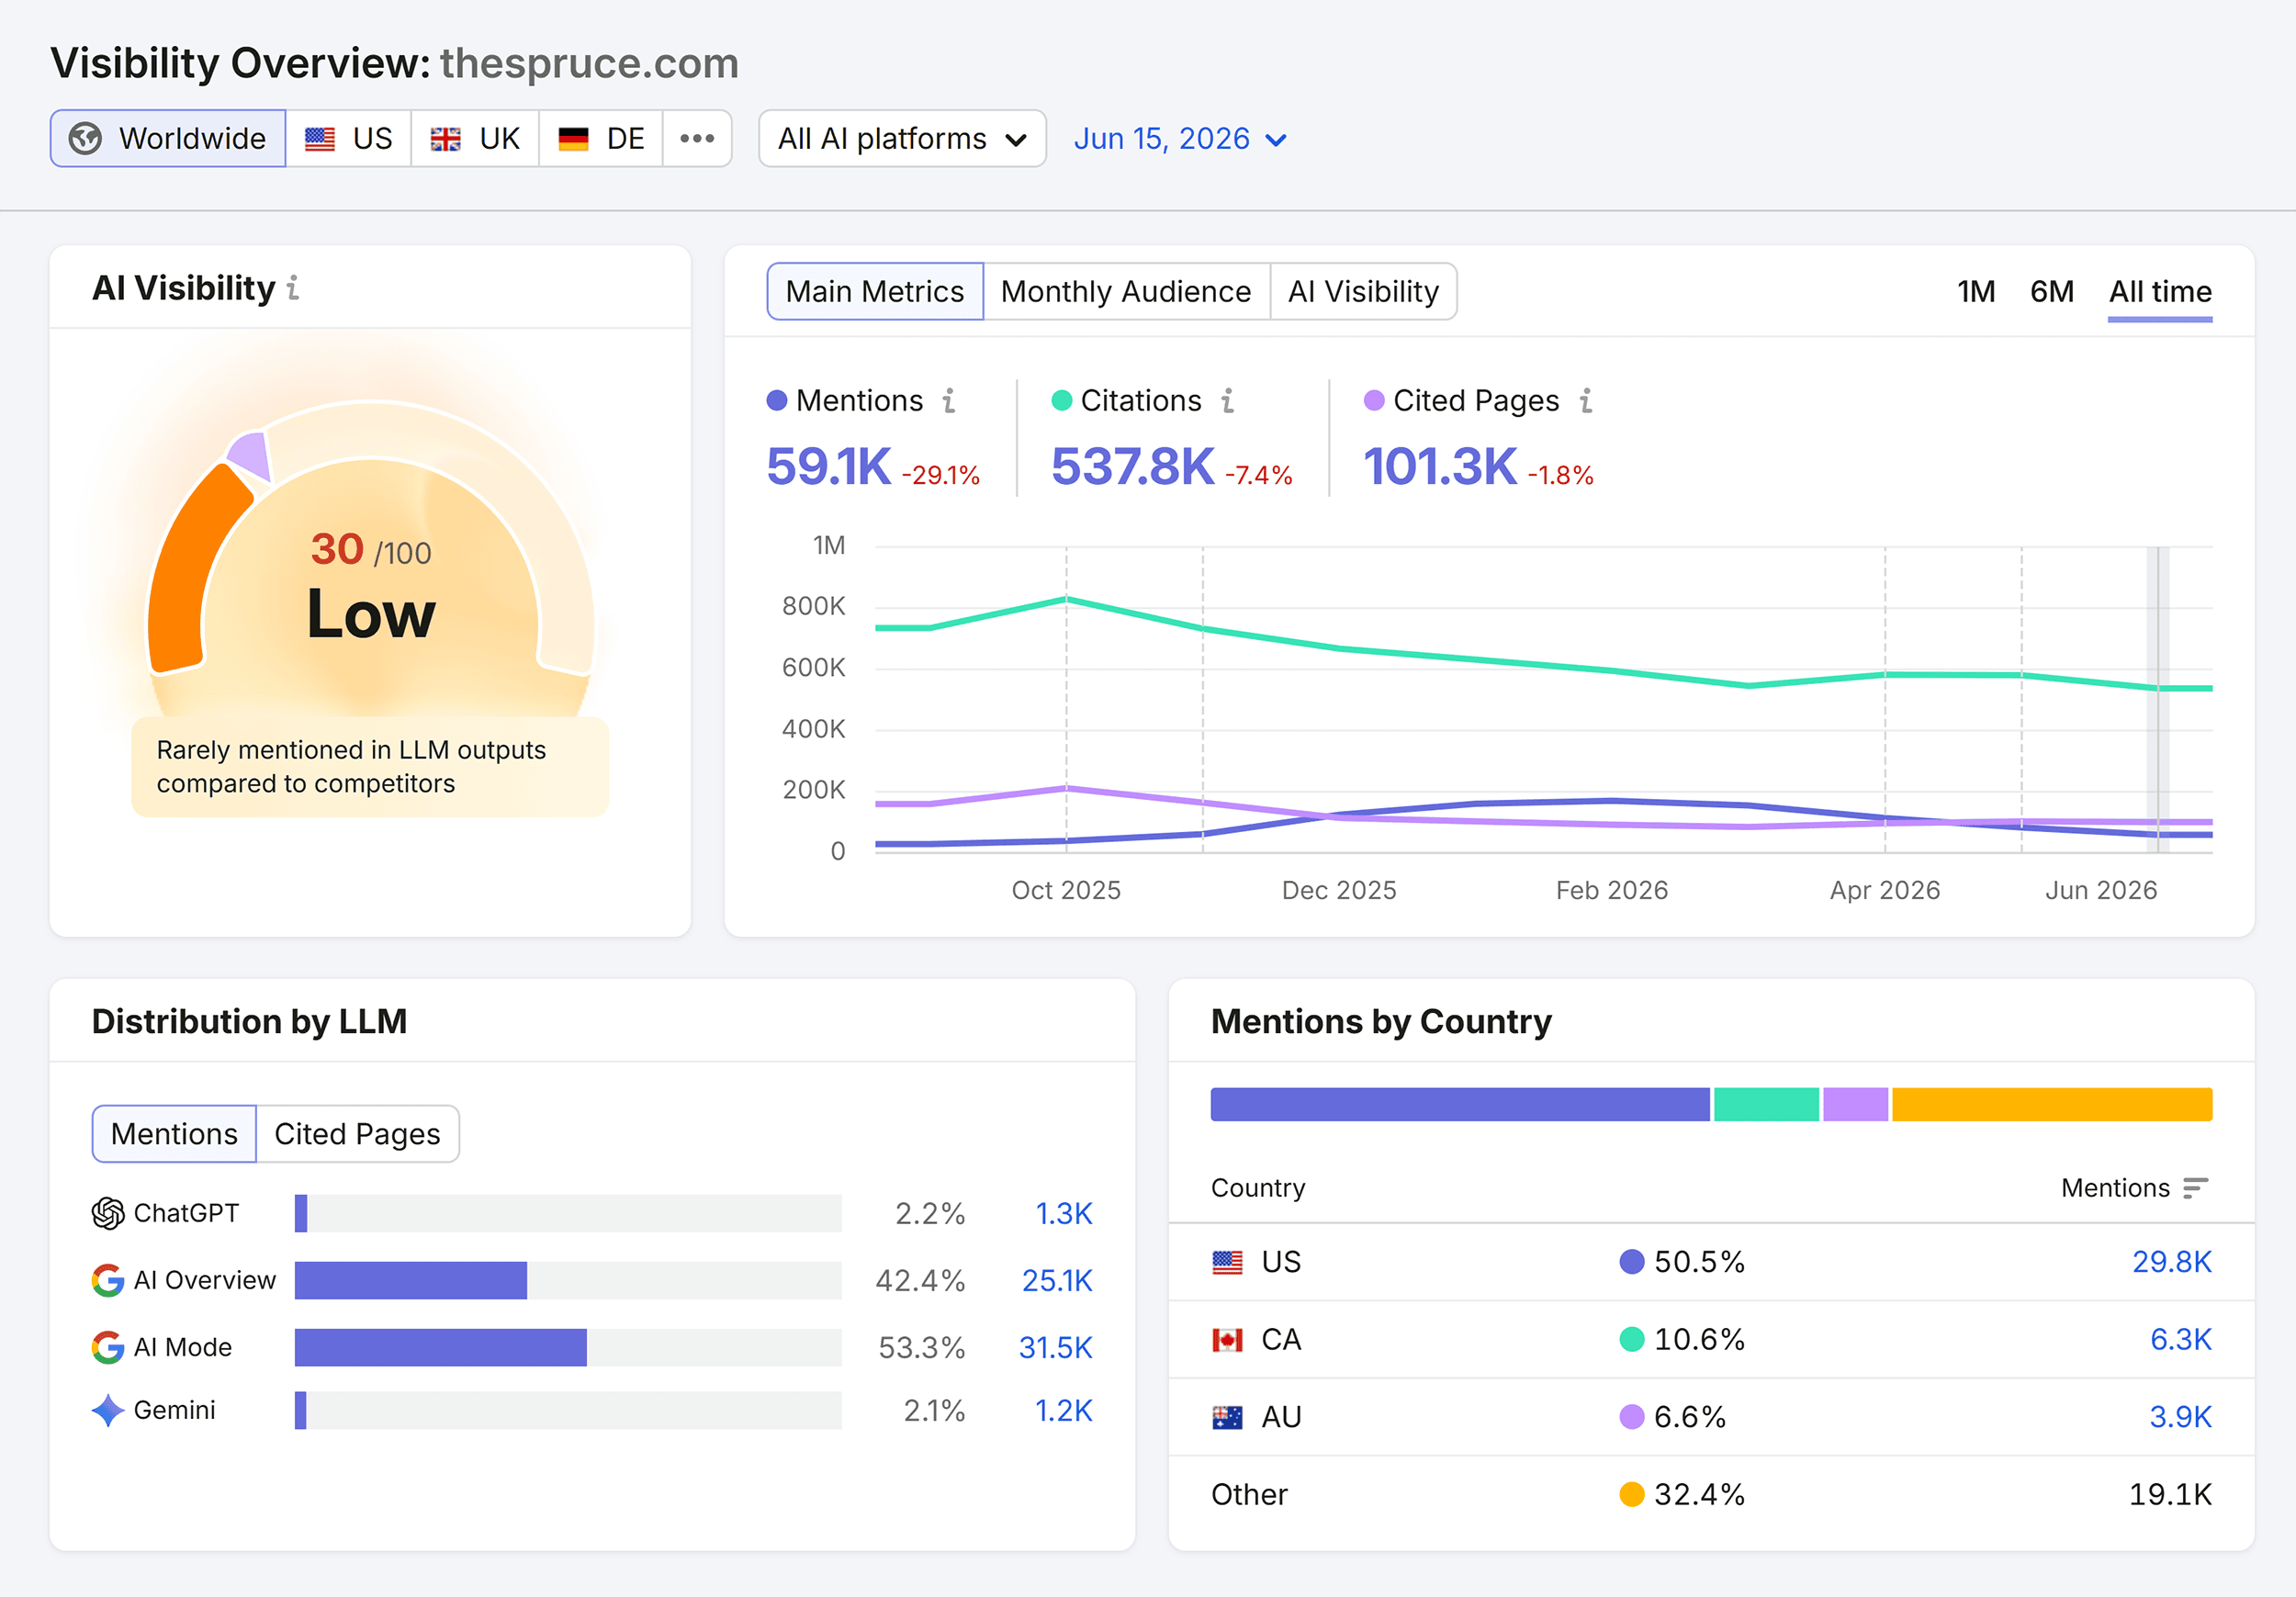The image size is (2296, 1597).
Task: Click the blue US segment in country bar
Action: point(1460,1104)
